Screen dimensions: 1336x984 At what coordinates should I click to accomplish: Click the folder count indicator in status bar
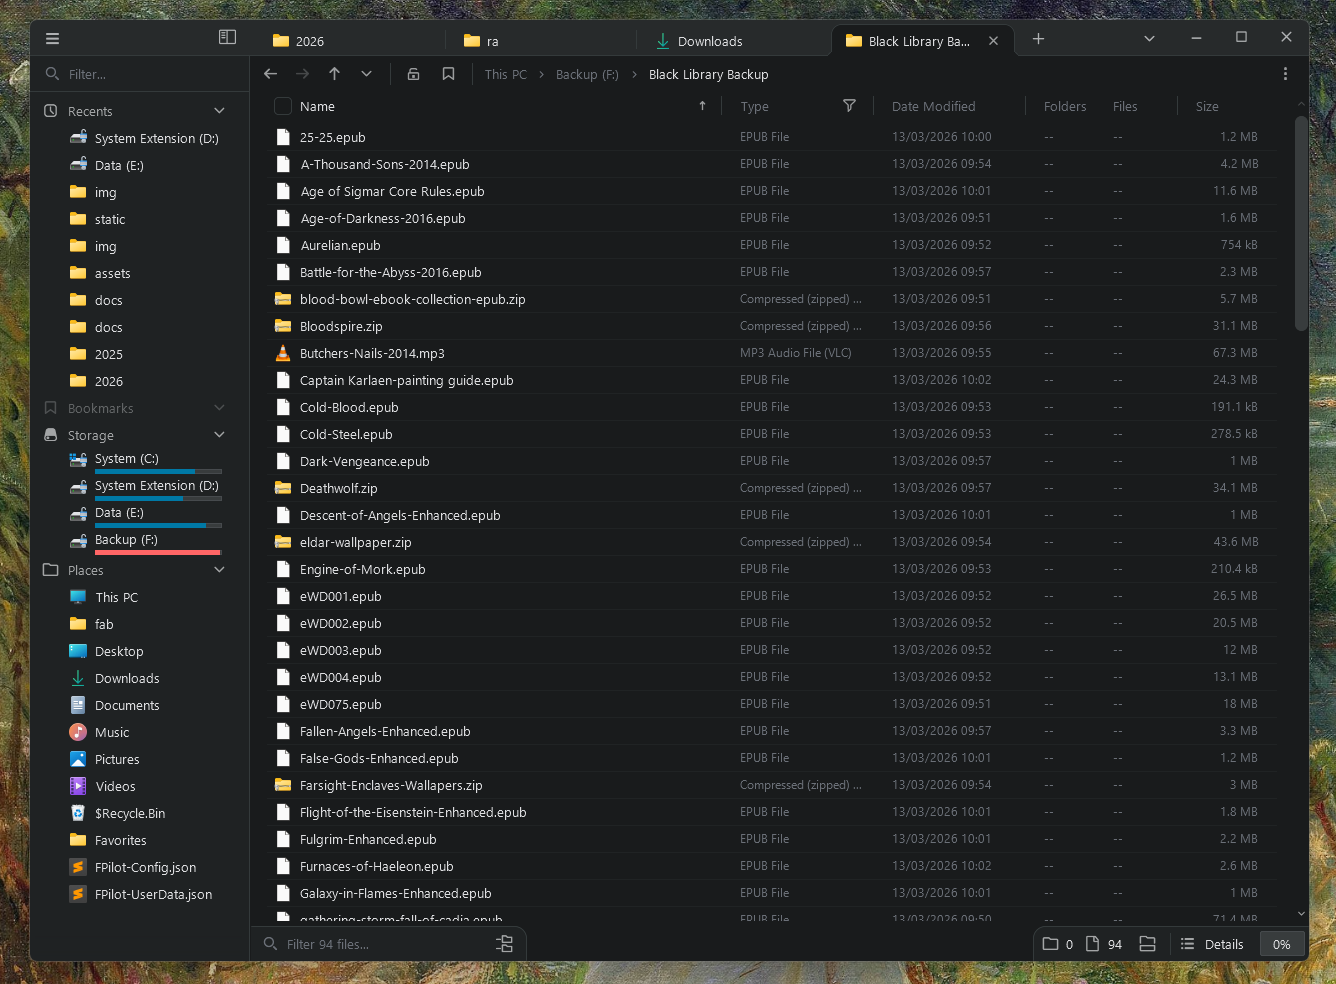click(x=1058, y=944)
